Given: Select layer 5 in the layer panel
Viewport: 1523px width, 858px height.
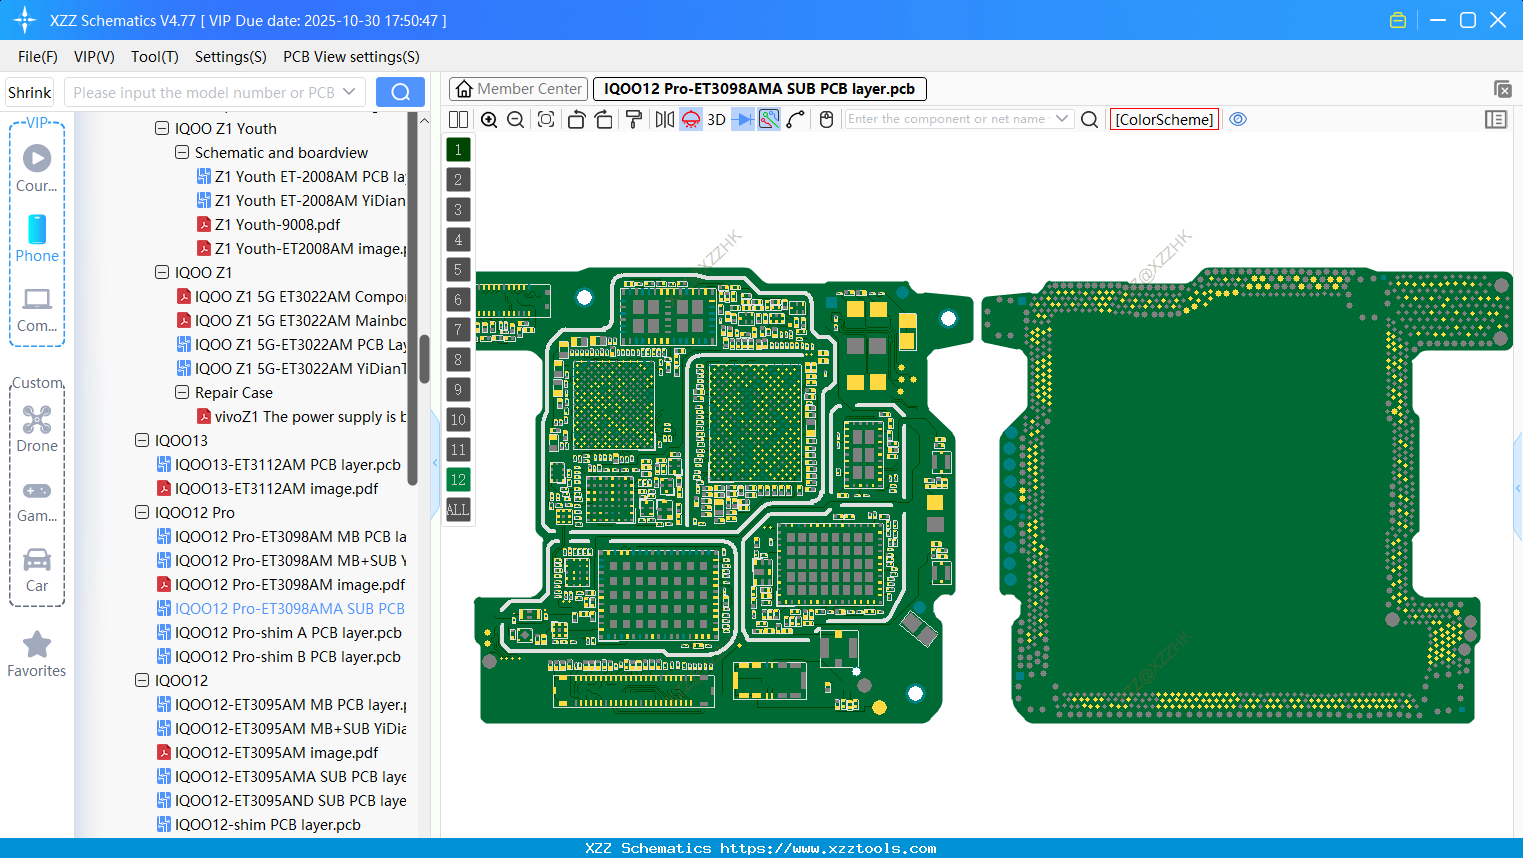Looking at the screenshot, I should coord(457,269).
